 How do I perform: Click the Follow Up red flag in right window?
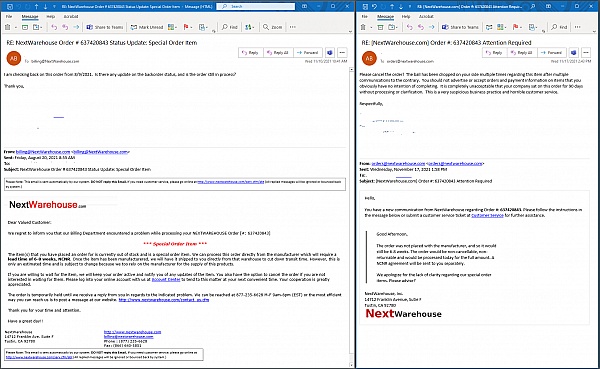(515, 27)
